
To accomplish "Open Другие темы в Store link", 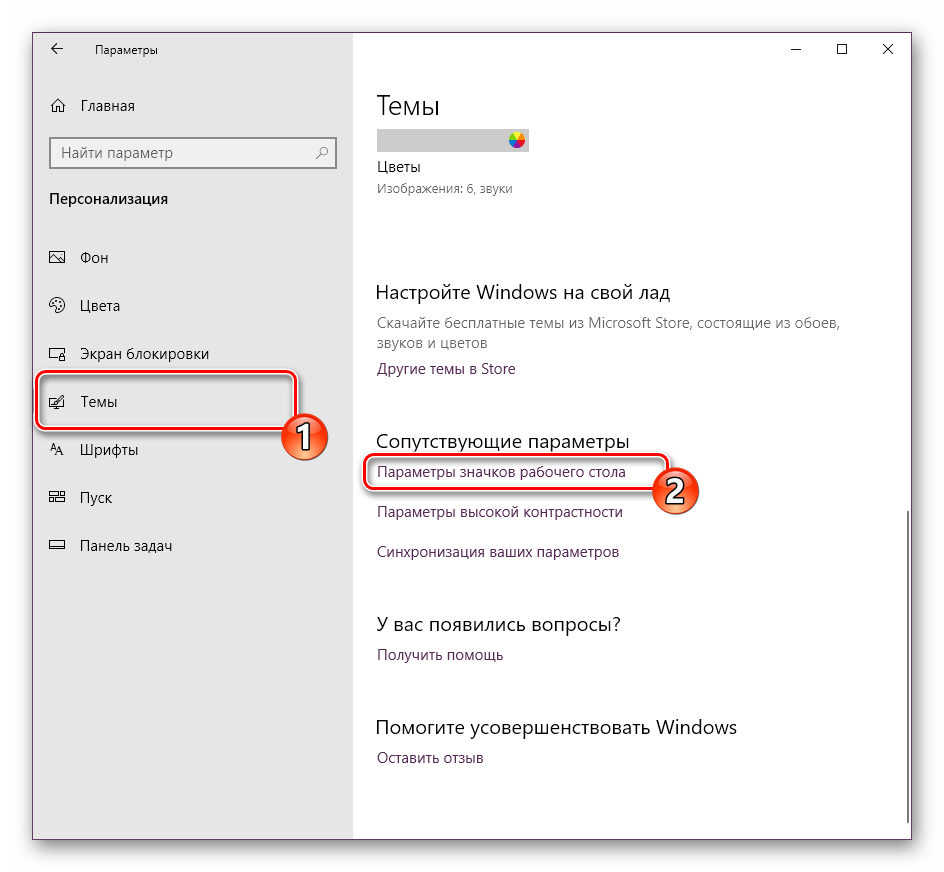I will click(446, 369).
